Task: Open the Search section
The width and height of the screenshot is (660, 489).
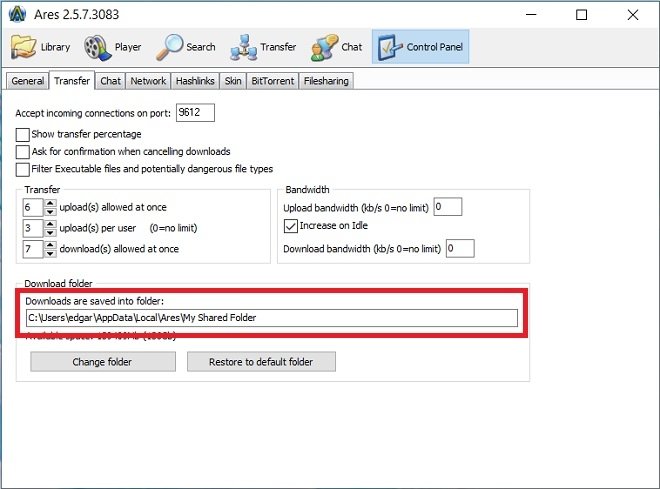Action: coord(186,47)
